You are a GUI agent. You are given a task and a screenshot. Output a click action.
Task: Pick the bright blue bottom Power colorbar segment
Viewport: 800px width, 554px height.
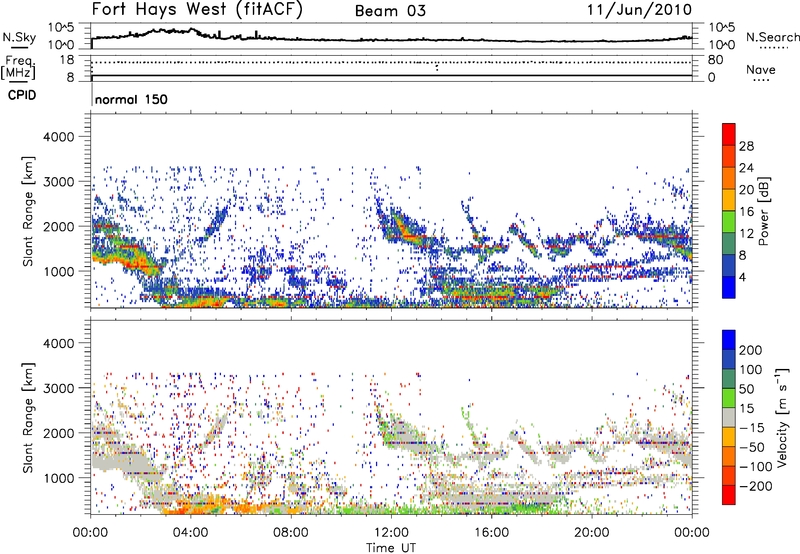click(729, 287)
